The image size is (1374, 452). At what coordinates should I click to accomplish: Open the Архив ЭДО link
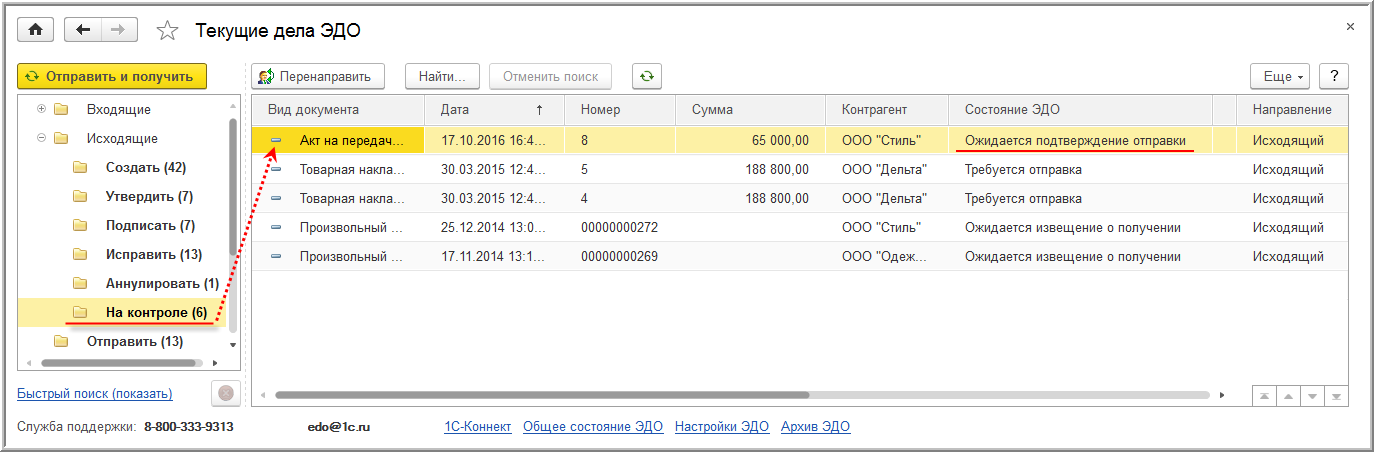pos(815,427)
